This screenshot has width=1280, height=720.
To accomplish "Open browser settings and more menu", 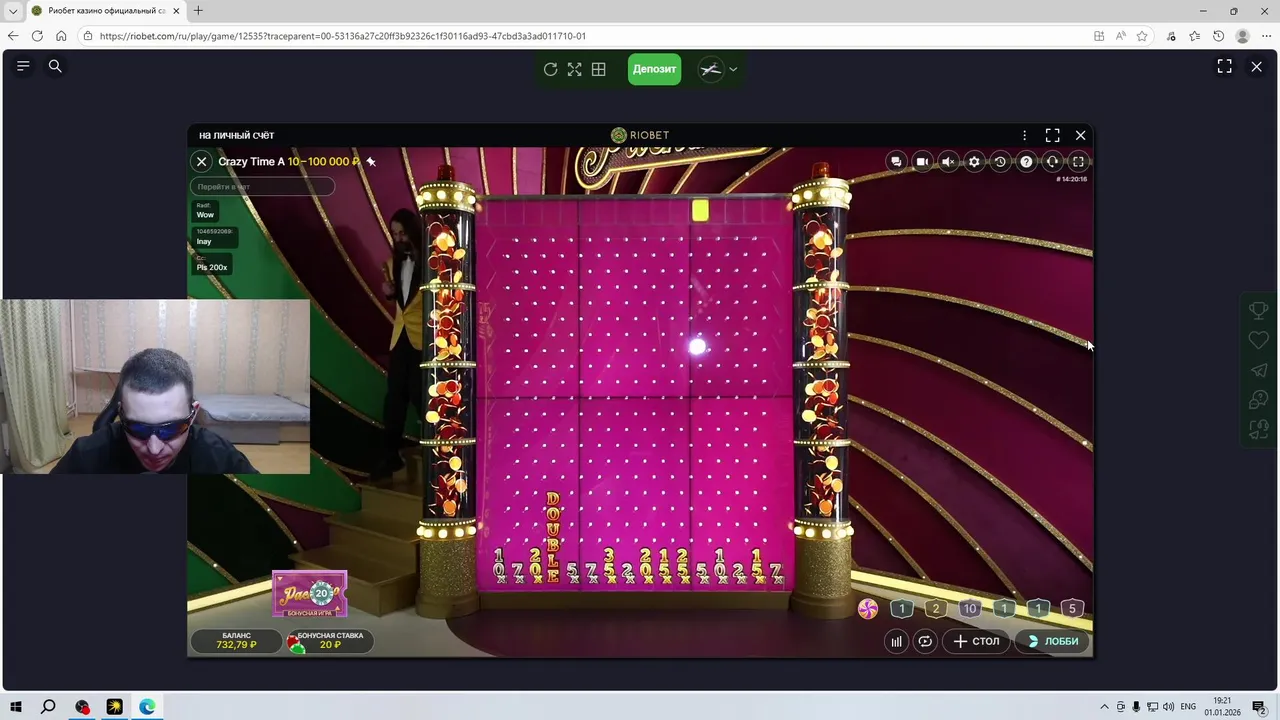I will coord(1267,36).
